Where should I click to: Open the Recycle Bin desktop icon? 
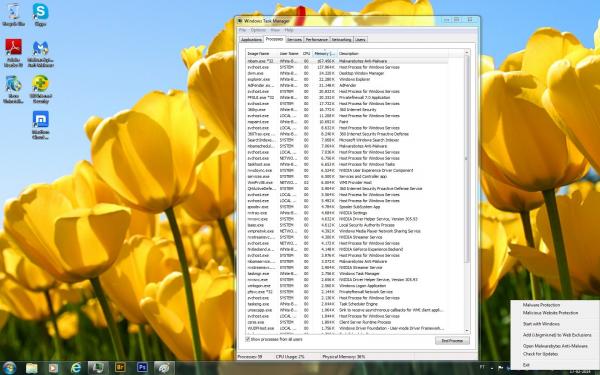(x=13, y=15)
